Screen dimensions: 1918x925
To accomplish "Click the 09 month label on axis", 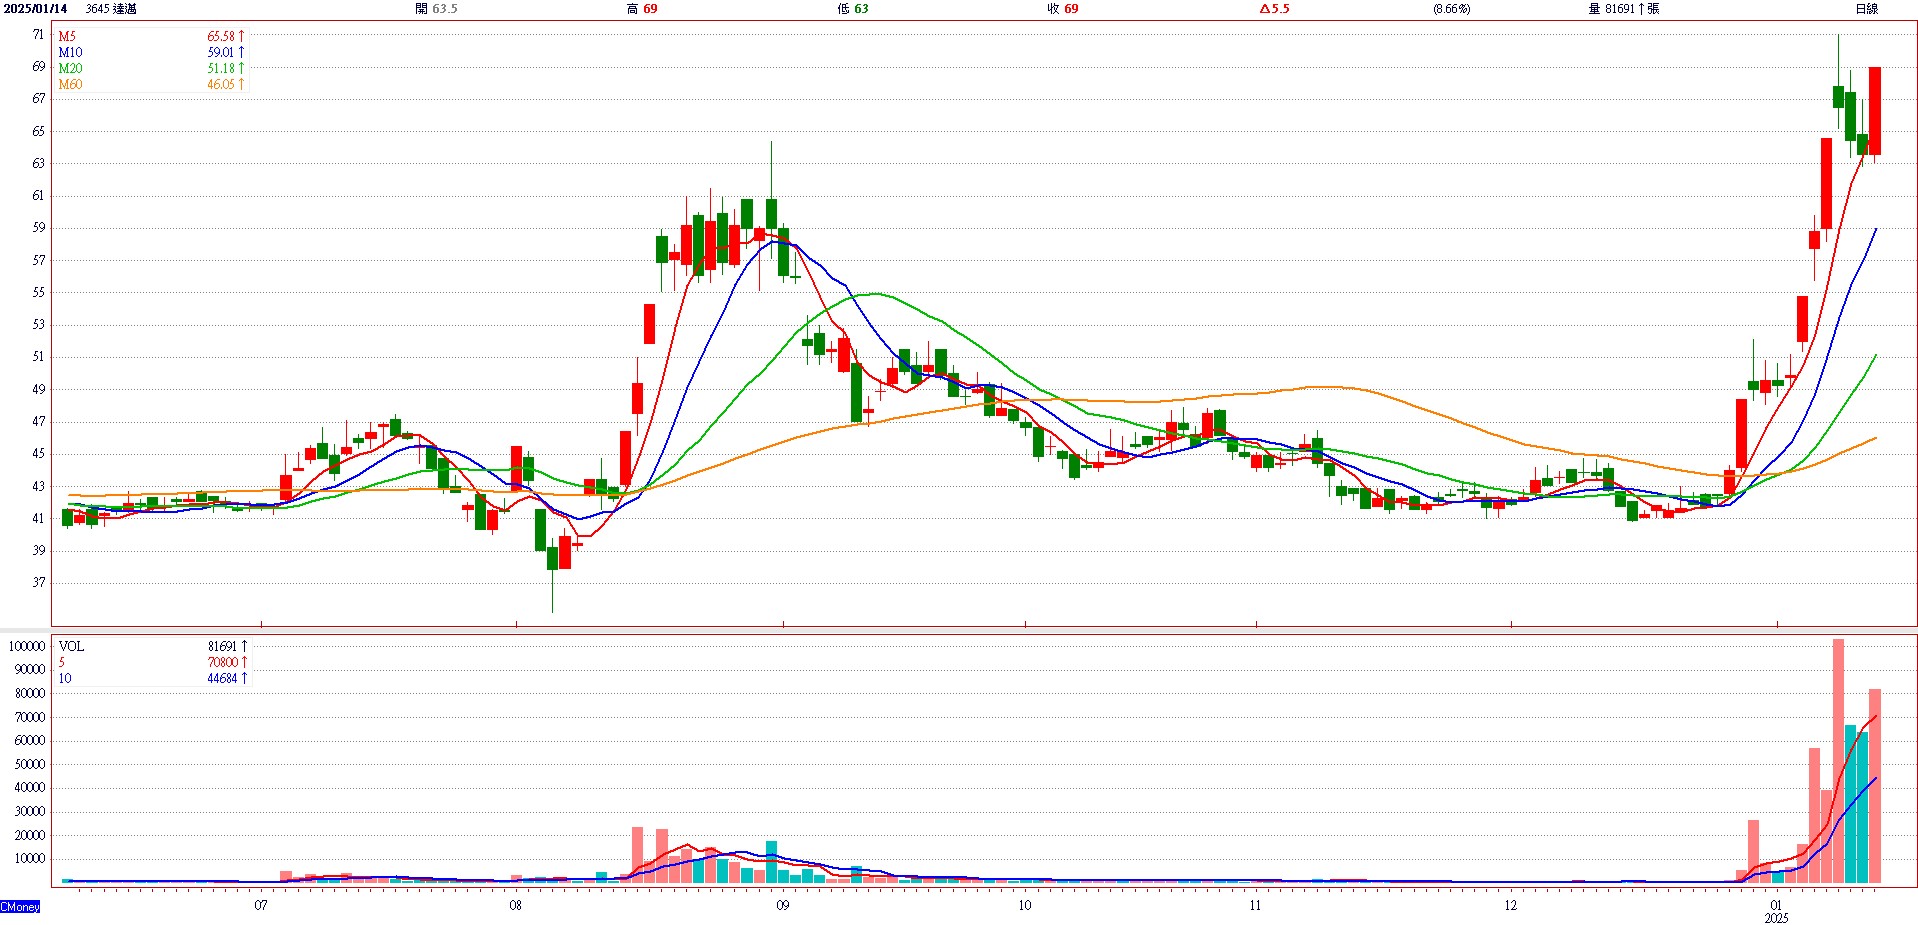I will (x=782, y=906).
